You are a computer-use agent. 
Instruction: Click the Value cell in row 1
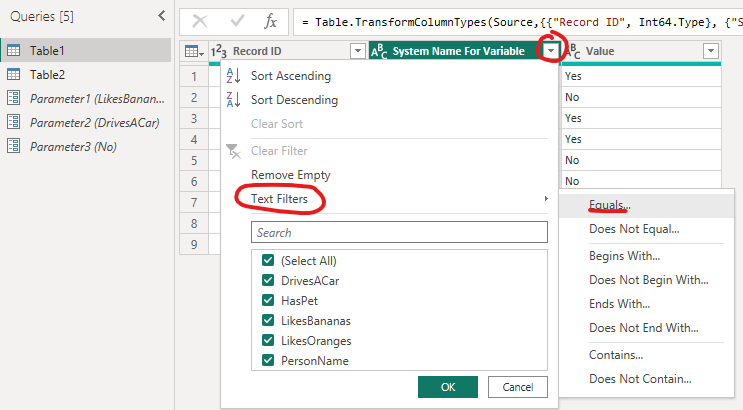coord(641,76)
